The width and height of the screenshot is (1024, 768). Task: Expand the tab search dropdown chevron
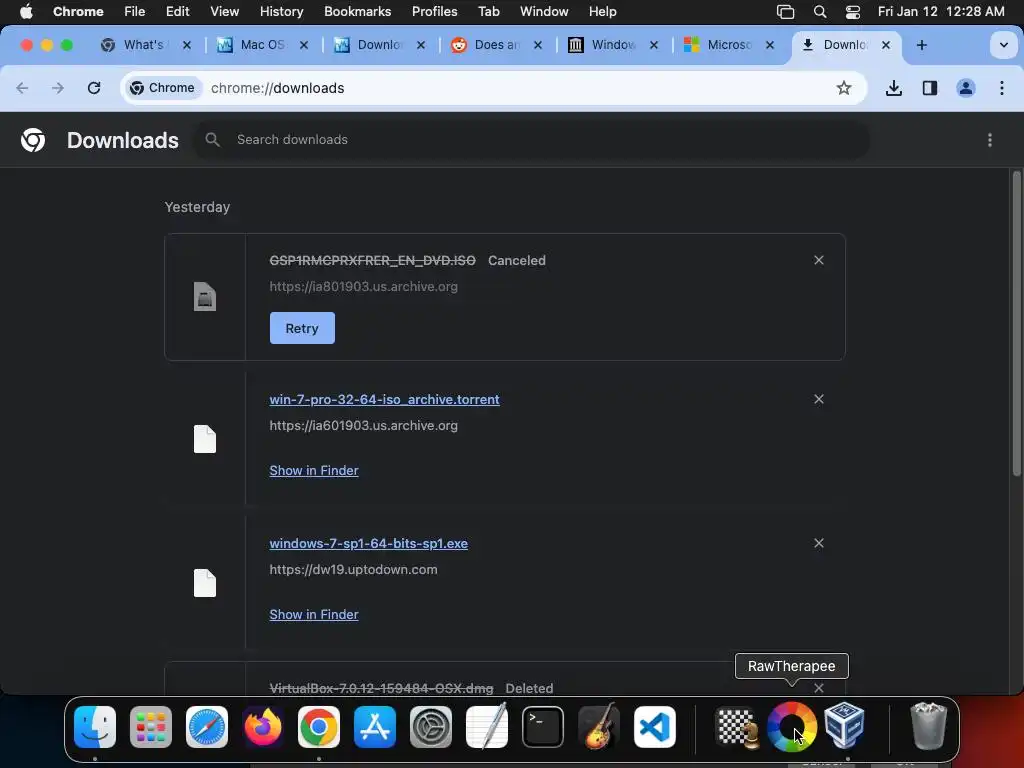click(1004, 45)
